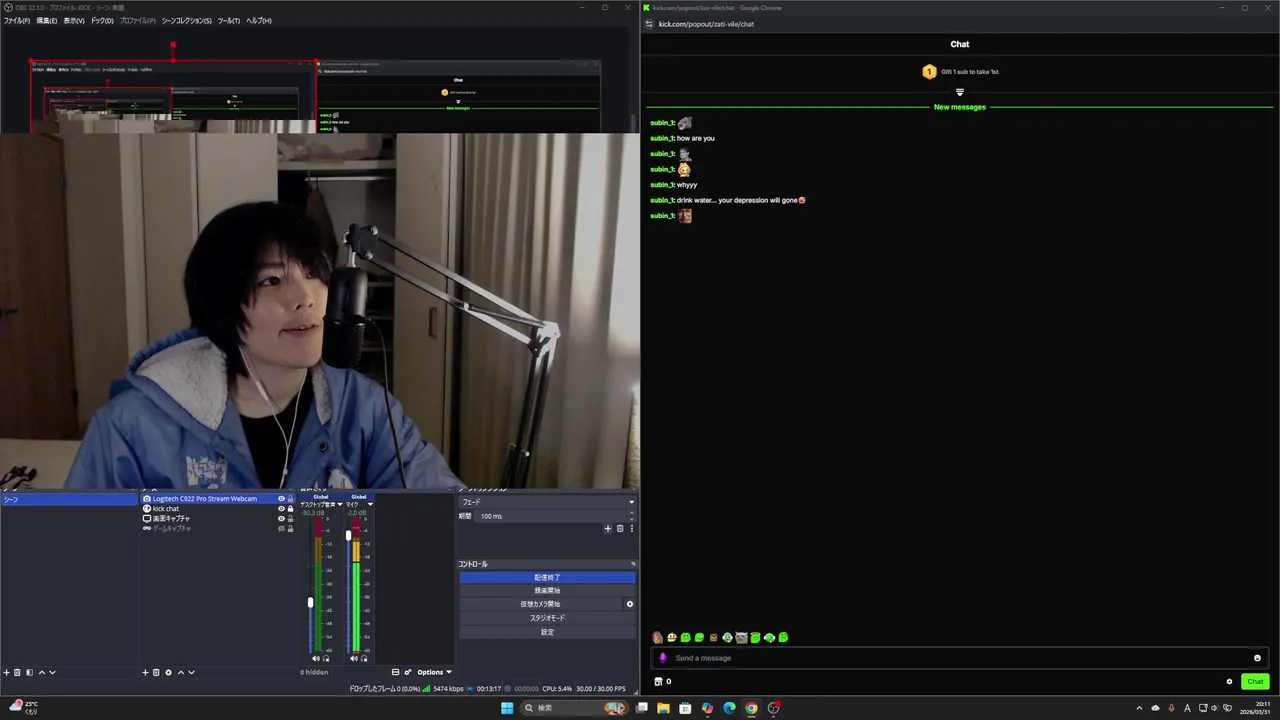The width and height of the screenshot is (1280, 720).
Task: Open the ファイル(F) menu in OBS
Action: pyautogui.click(x=16, y=21)
